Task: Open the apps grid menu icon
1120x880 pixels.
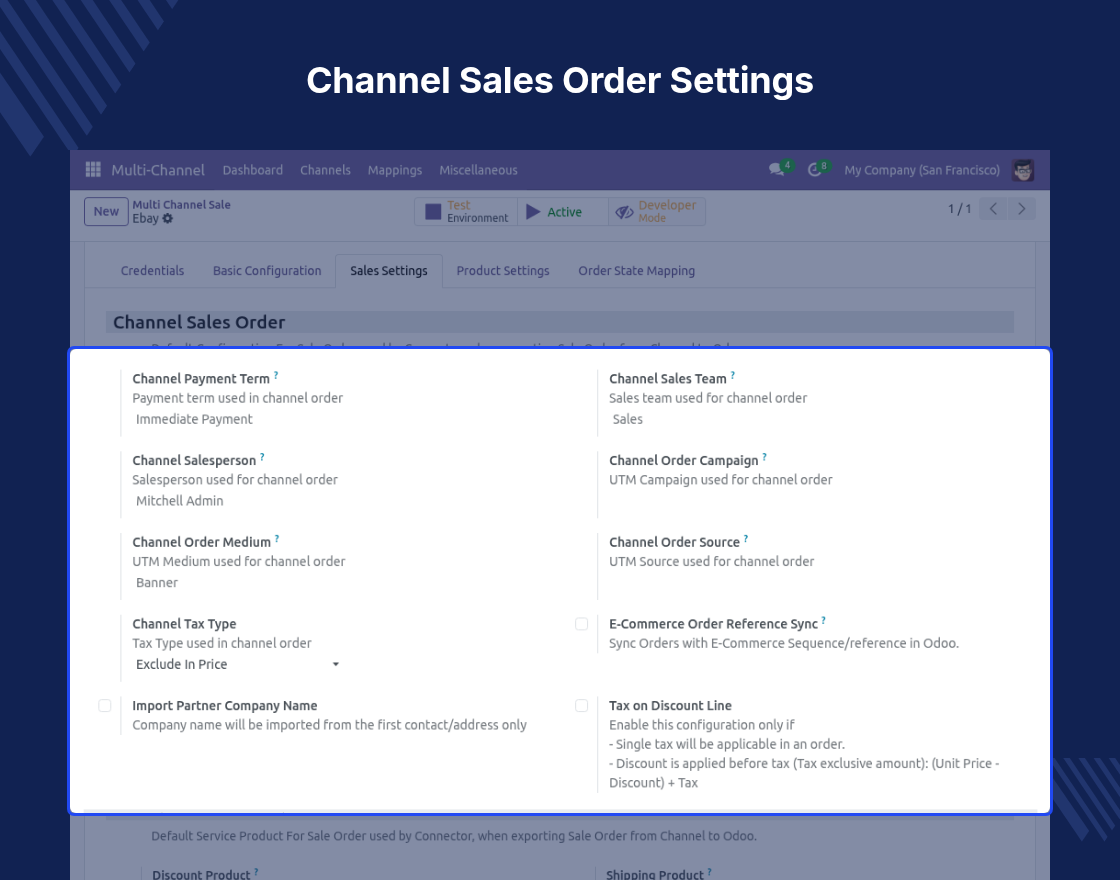Action: click(x=93, y=169)
